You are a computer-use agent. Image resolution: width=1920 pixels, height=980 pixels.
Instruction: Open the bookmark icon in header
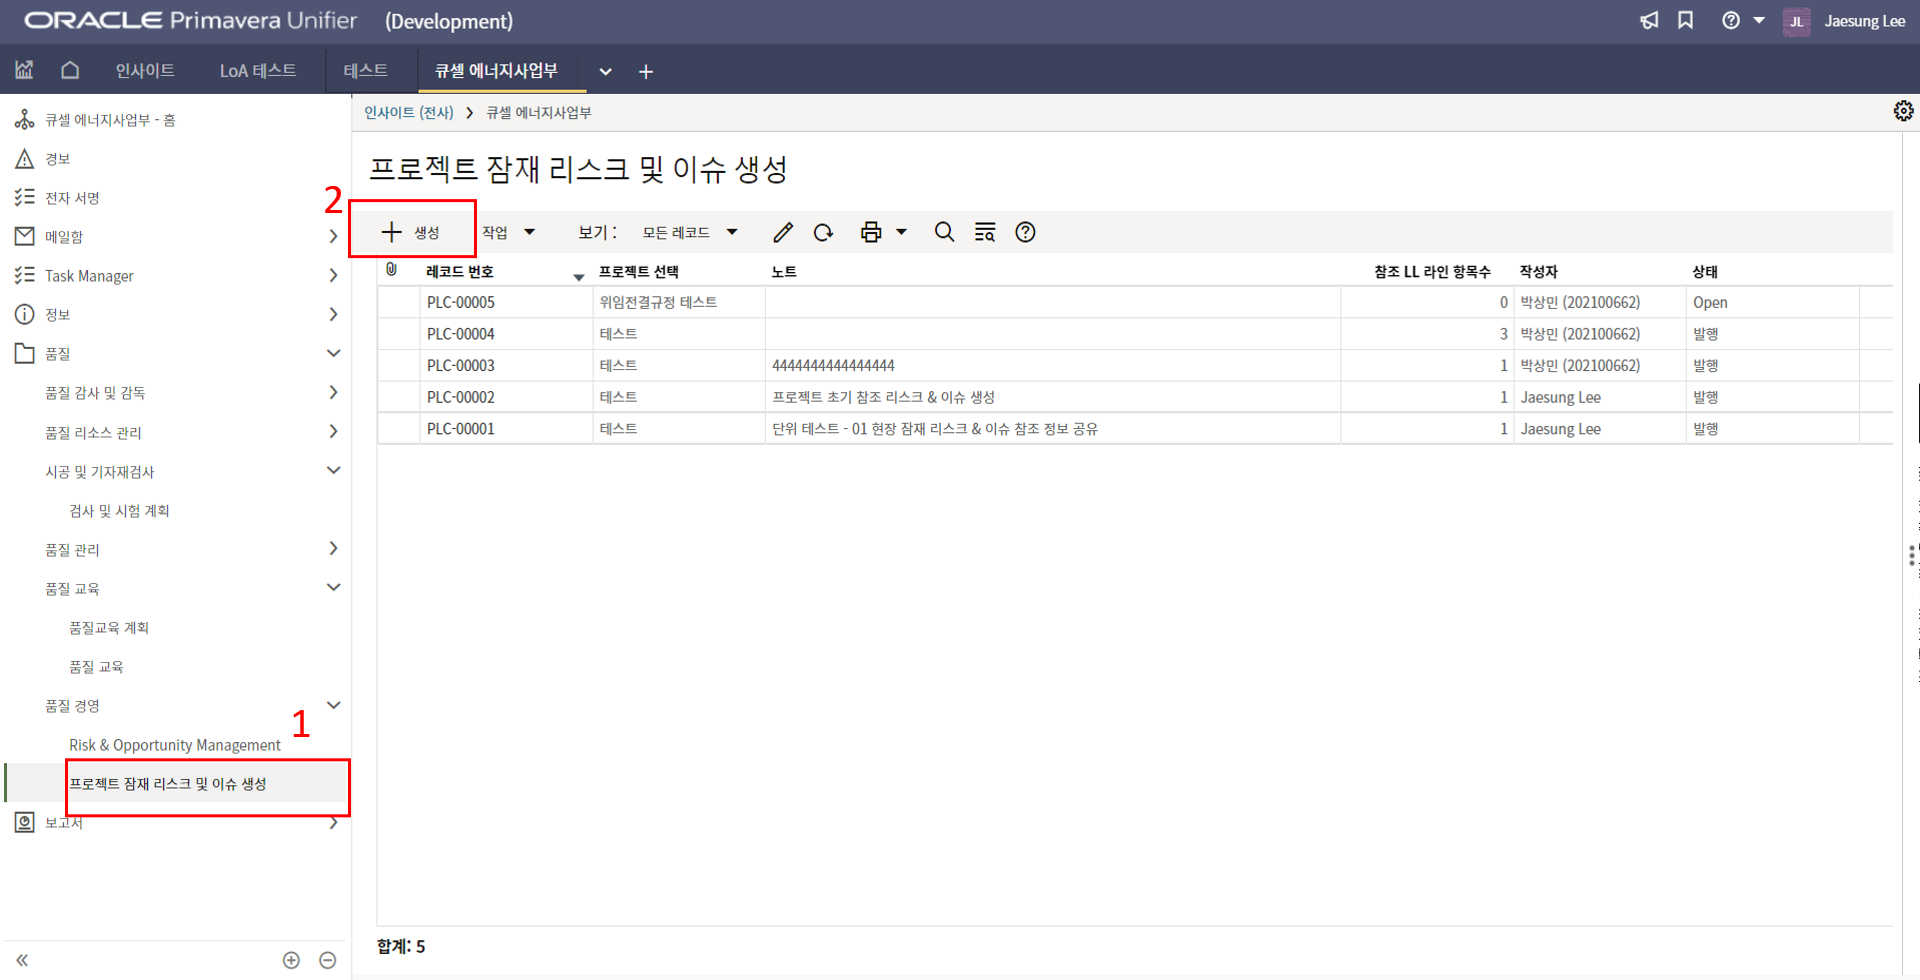[1686, 21]
